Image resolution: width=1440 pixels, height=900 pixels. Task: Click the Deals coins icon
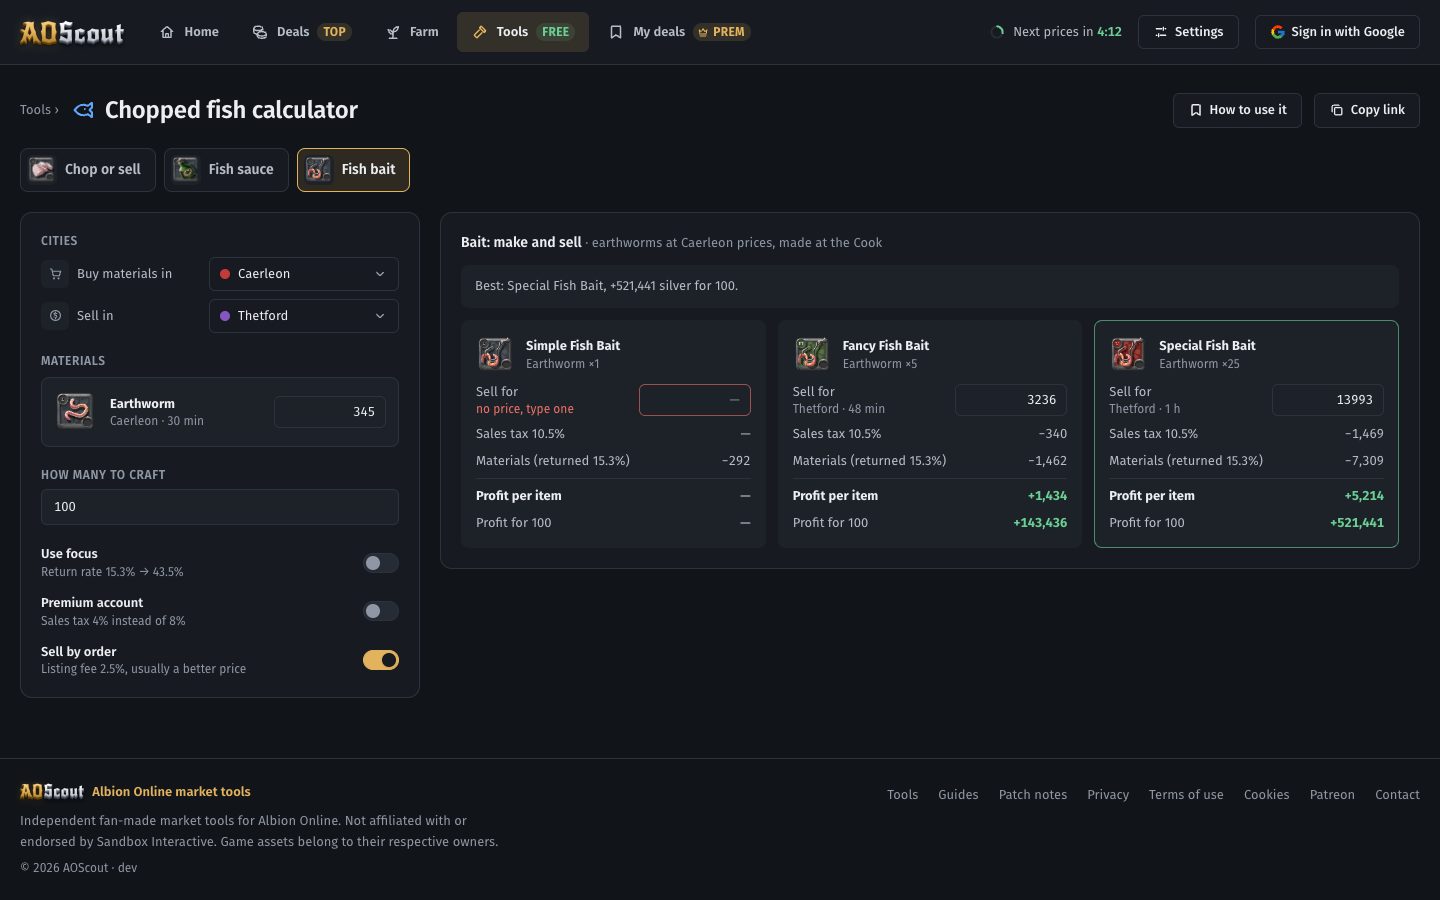coord(260,32)
